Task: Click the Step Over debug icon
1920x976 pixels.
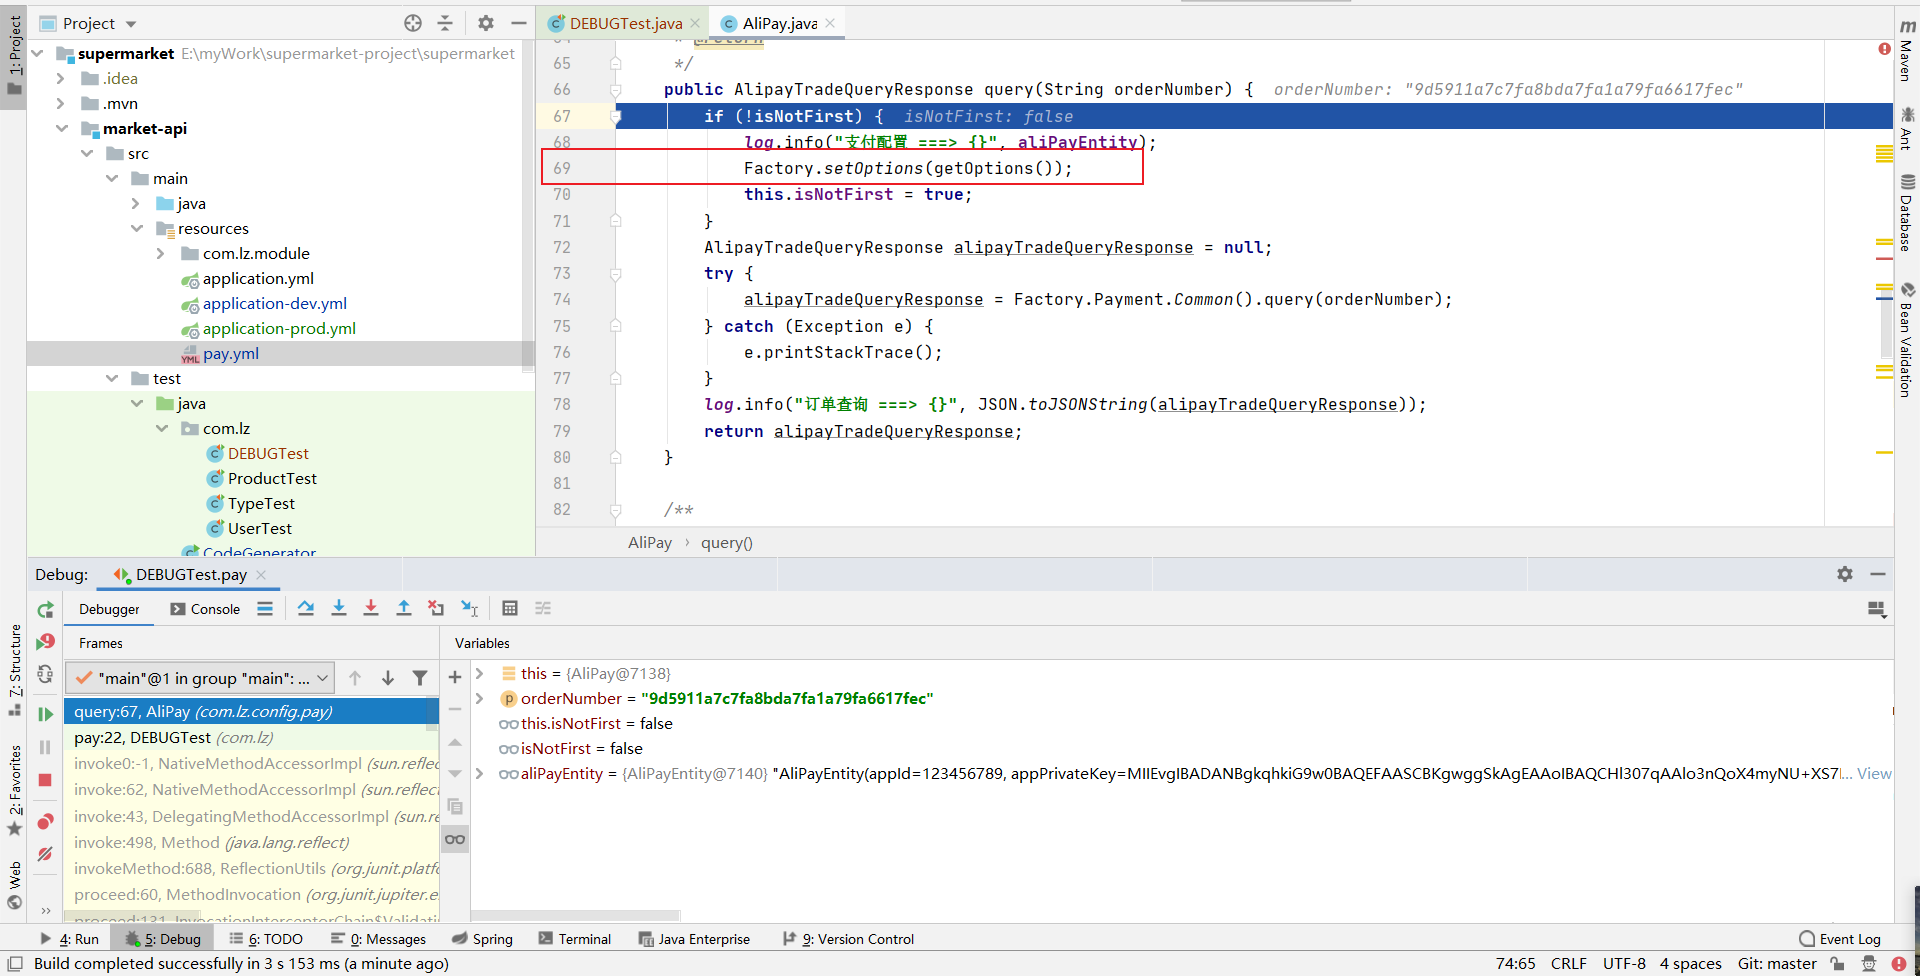Action: [306, 608]
